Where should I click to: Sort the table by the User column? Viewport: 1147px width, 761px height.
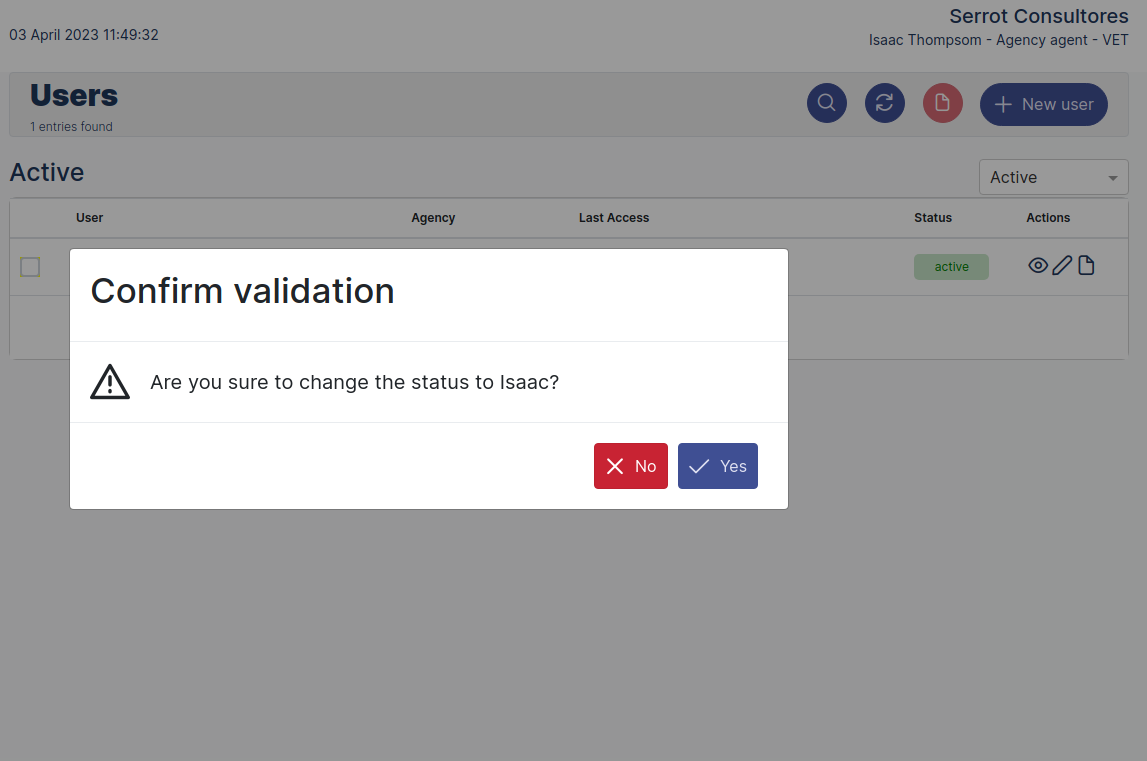point(89,217)
